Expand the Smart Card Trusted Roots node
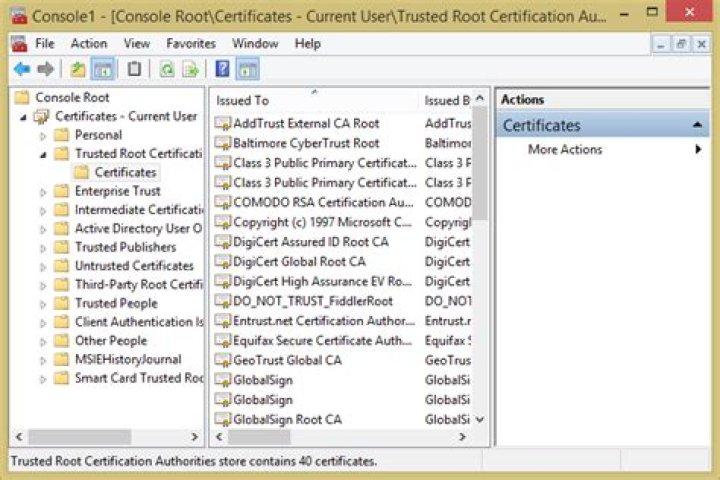This screenshot has width=720, height=480. tap(43, 379)
